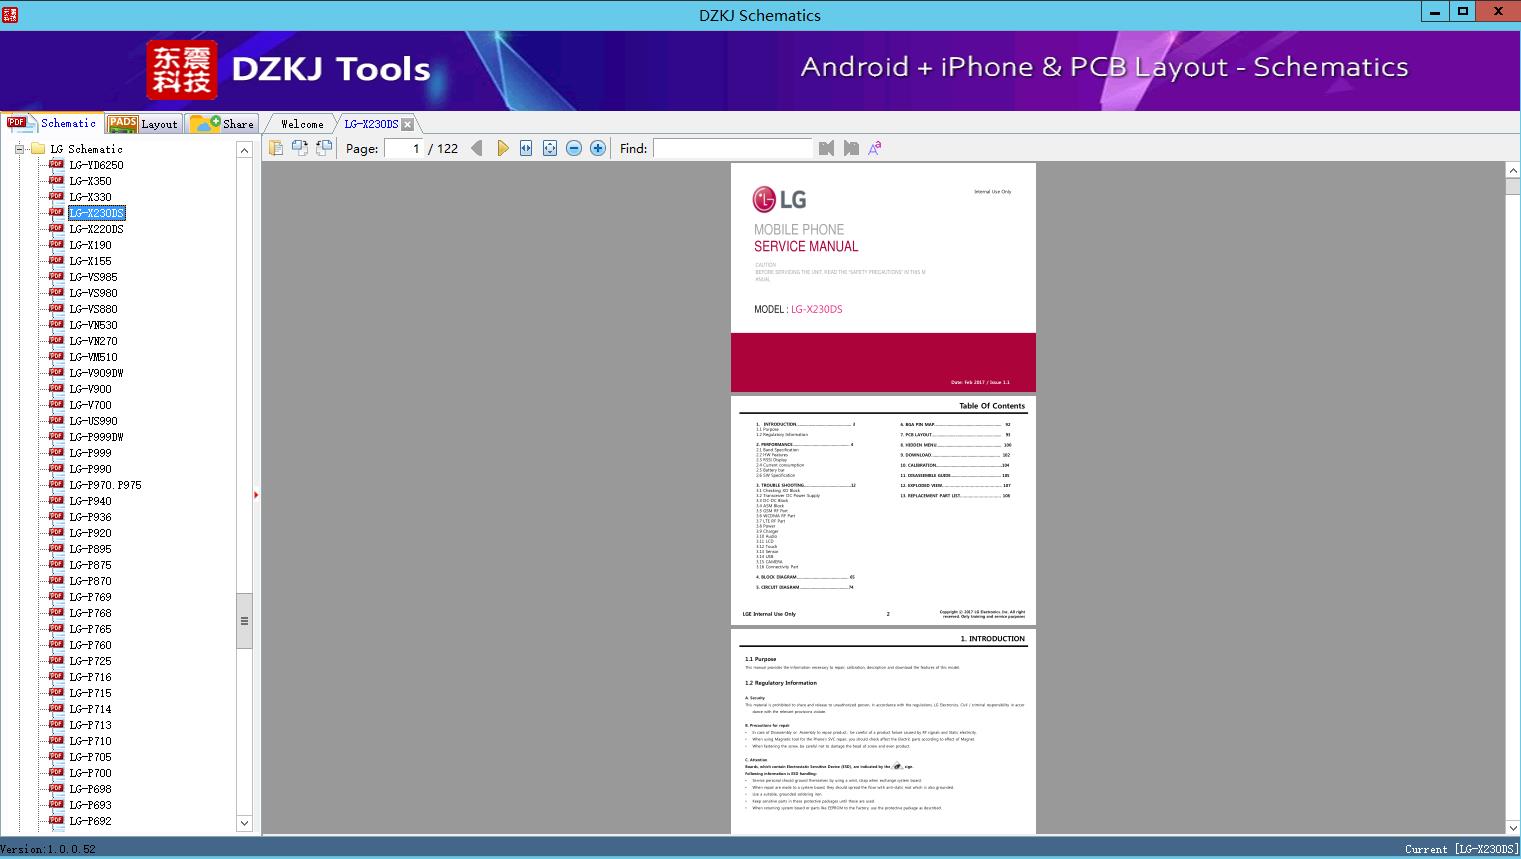Screen dimensions: 1521x859
Task: Collapse the LG Schematic tree node
Action: pyautogui.click(x=18, y=149)
